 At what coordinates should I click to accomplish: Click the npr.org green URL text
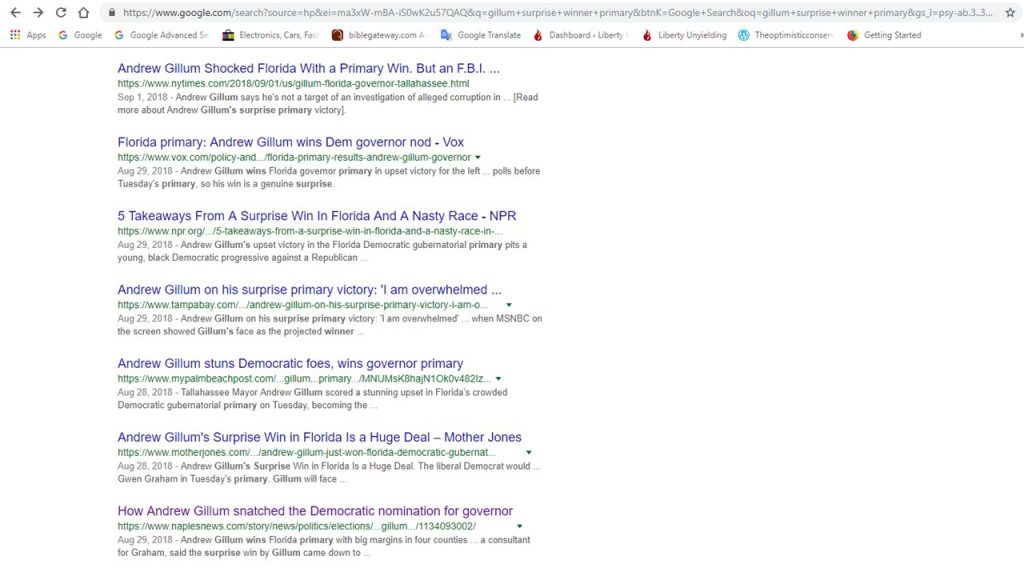coord(310,231)
